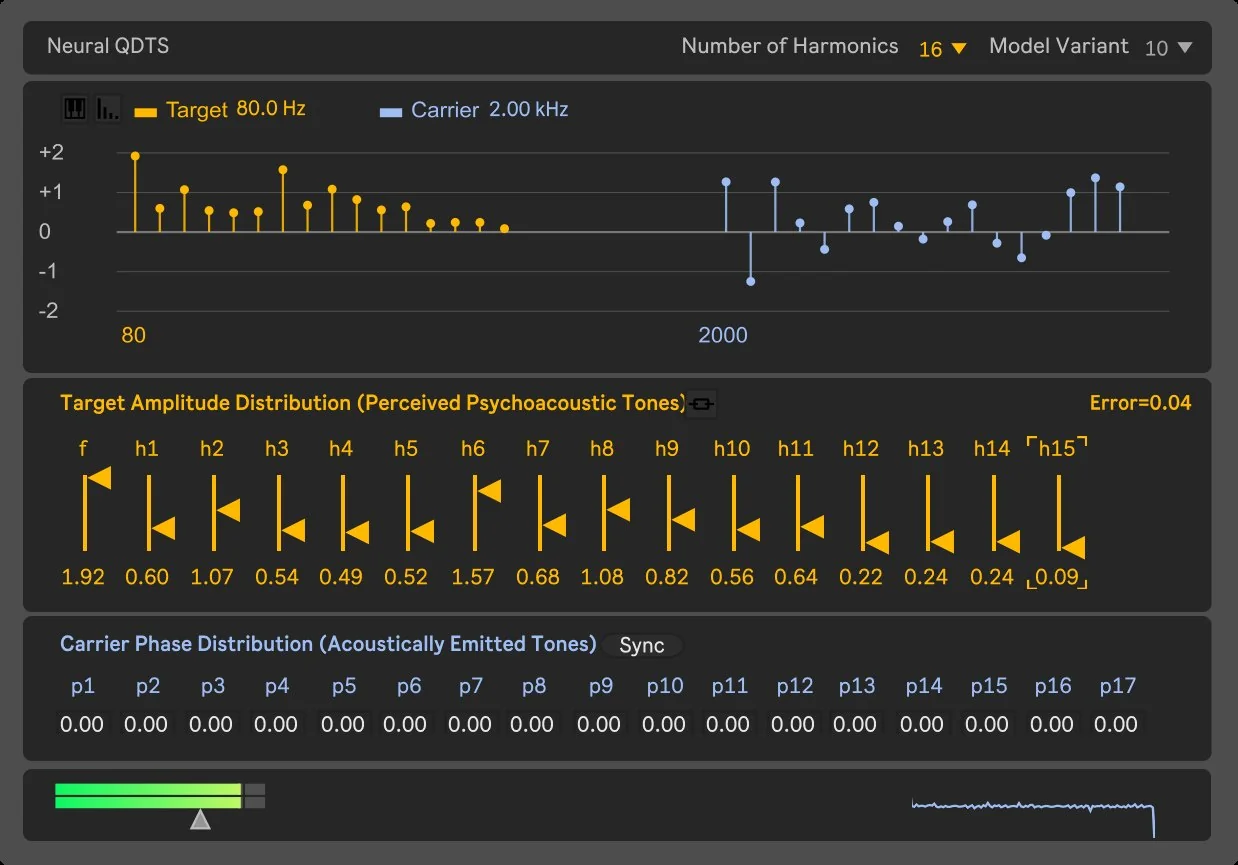The image size is (1238, 865).
Task: Click the h9 value 0.82
Action: click(x=667, y=577)
